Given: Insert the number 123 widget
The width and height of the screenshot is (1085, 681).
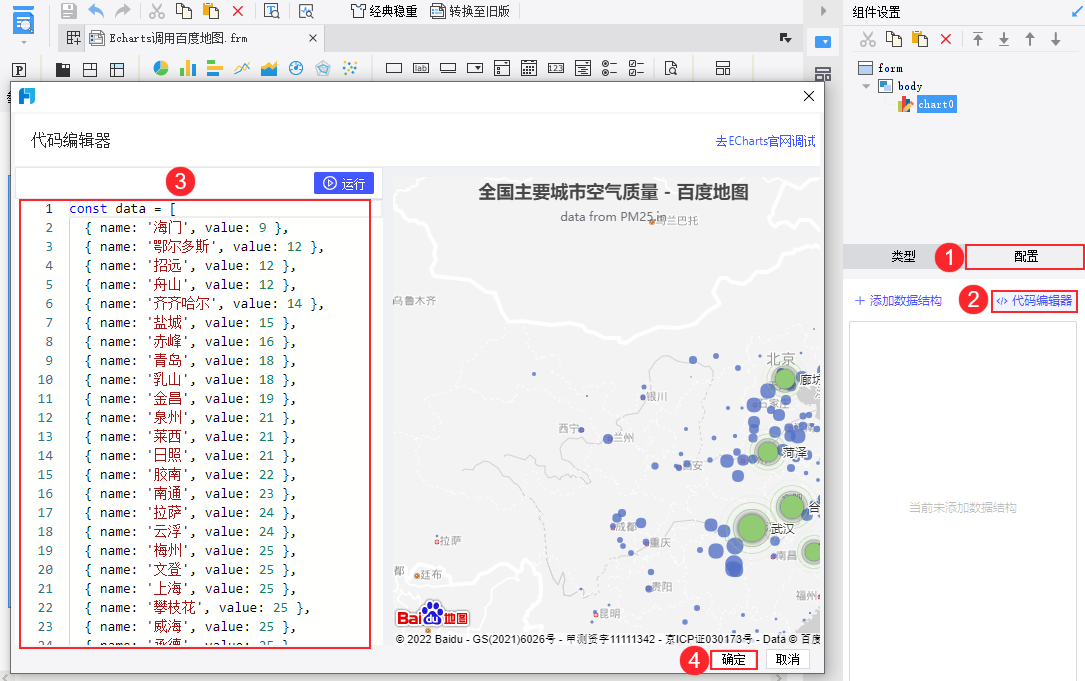Looking at the screenshot, I should point(556,68).
